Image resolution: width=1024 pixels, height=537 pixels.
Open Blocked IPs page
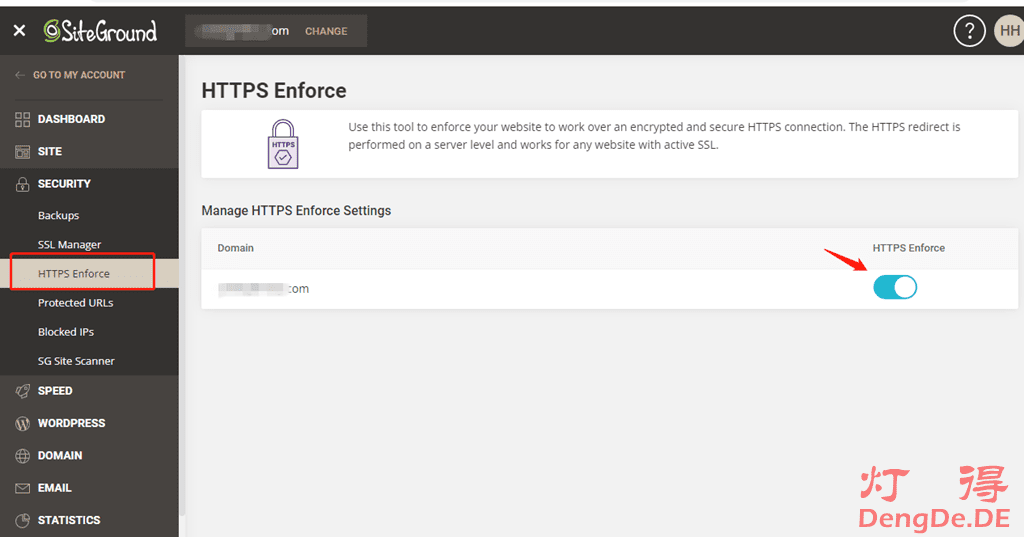click(x=66, y=332)
